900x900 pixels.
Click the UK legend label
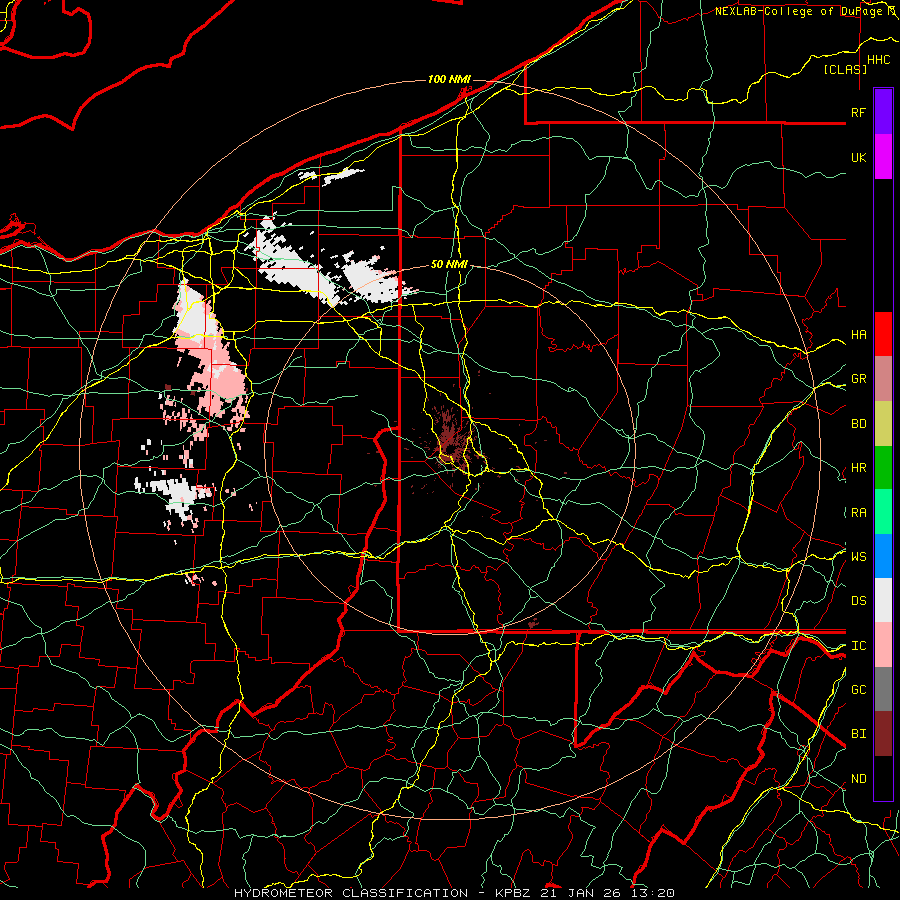(858, 157)
